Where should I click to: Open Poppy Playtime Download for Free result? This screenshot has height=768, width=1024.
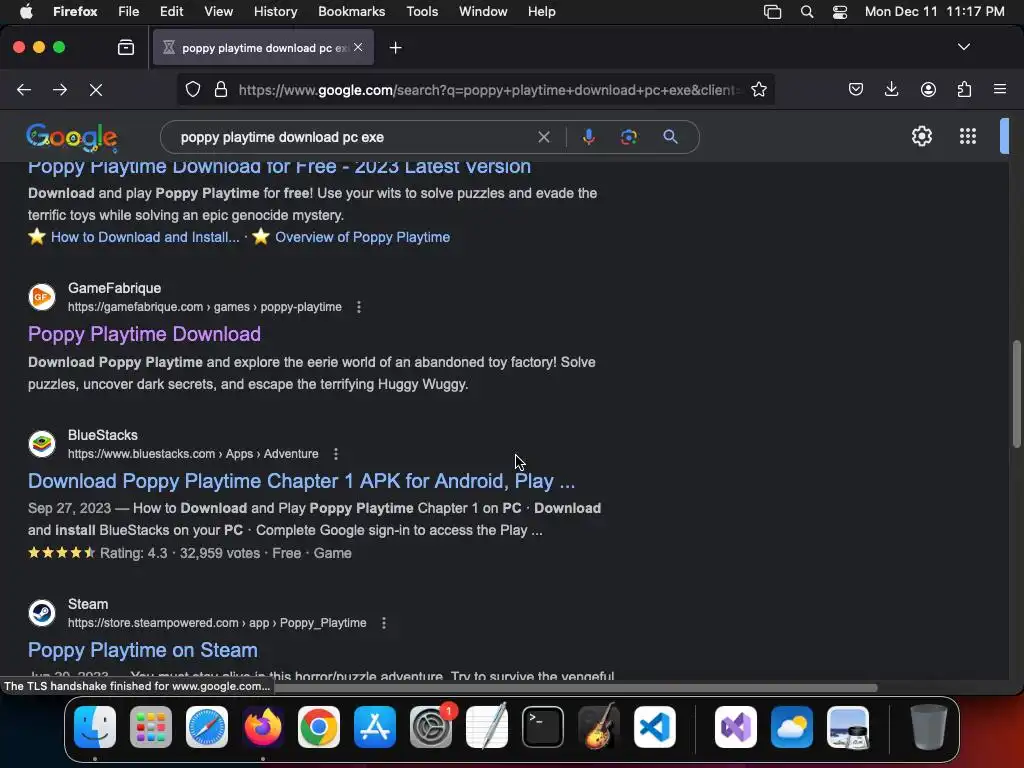[279, 166]
